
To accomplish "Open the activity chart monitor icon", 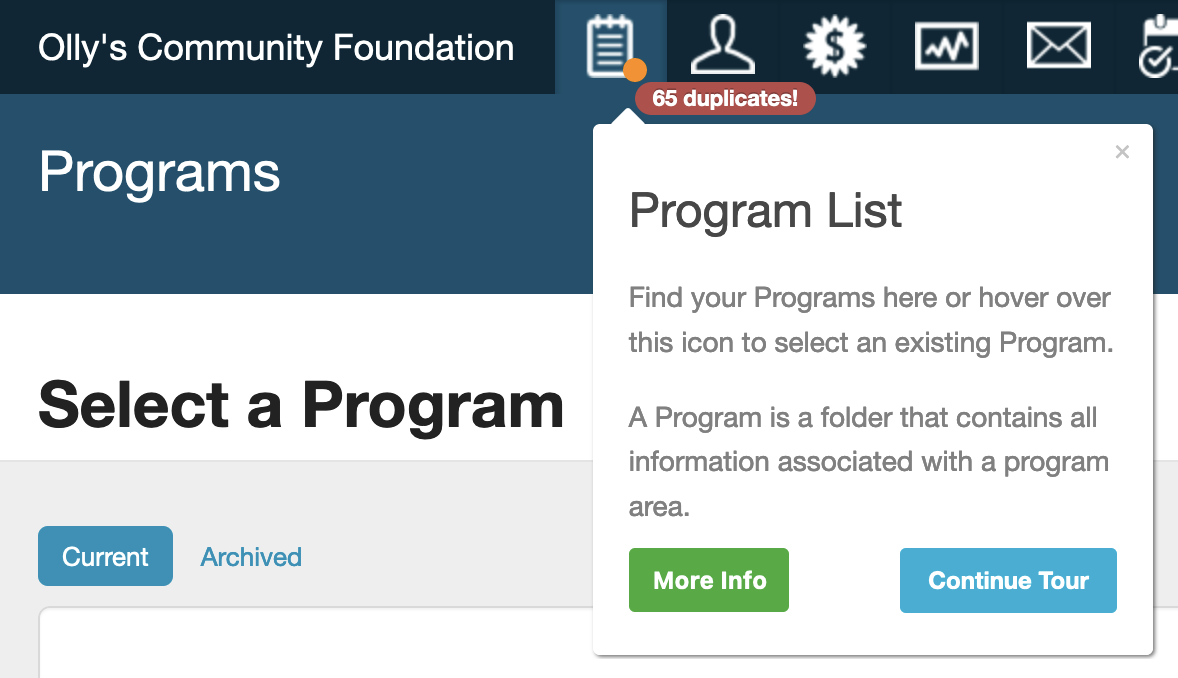I will coord(946,46).
